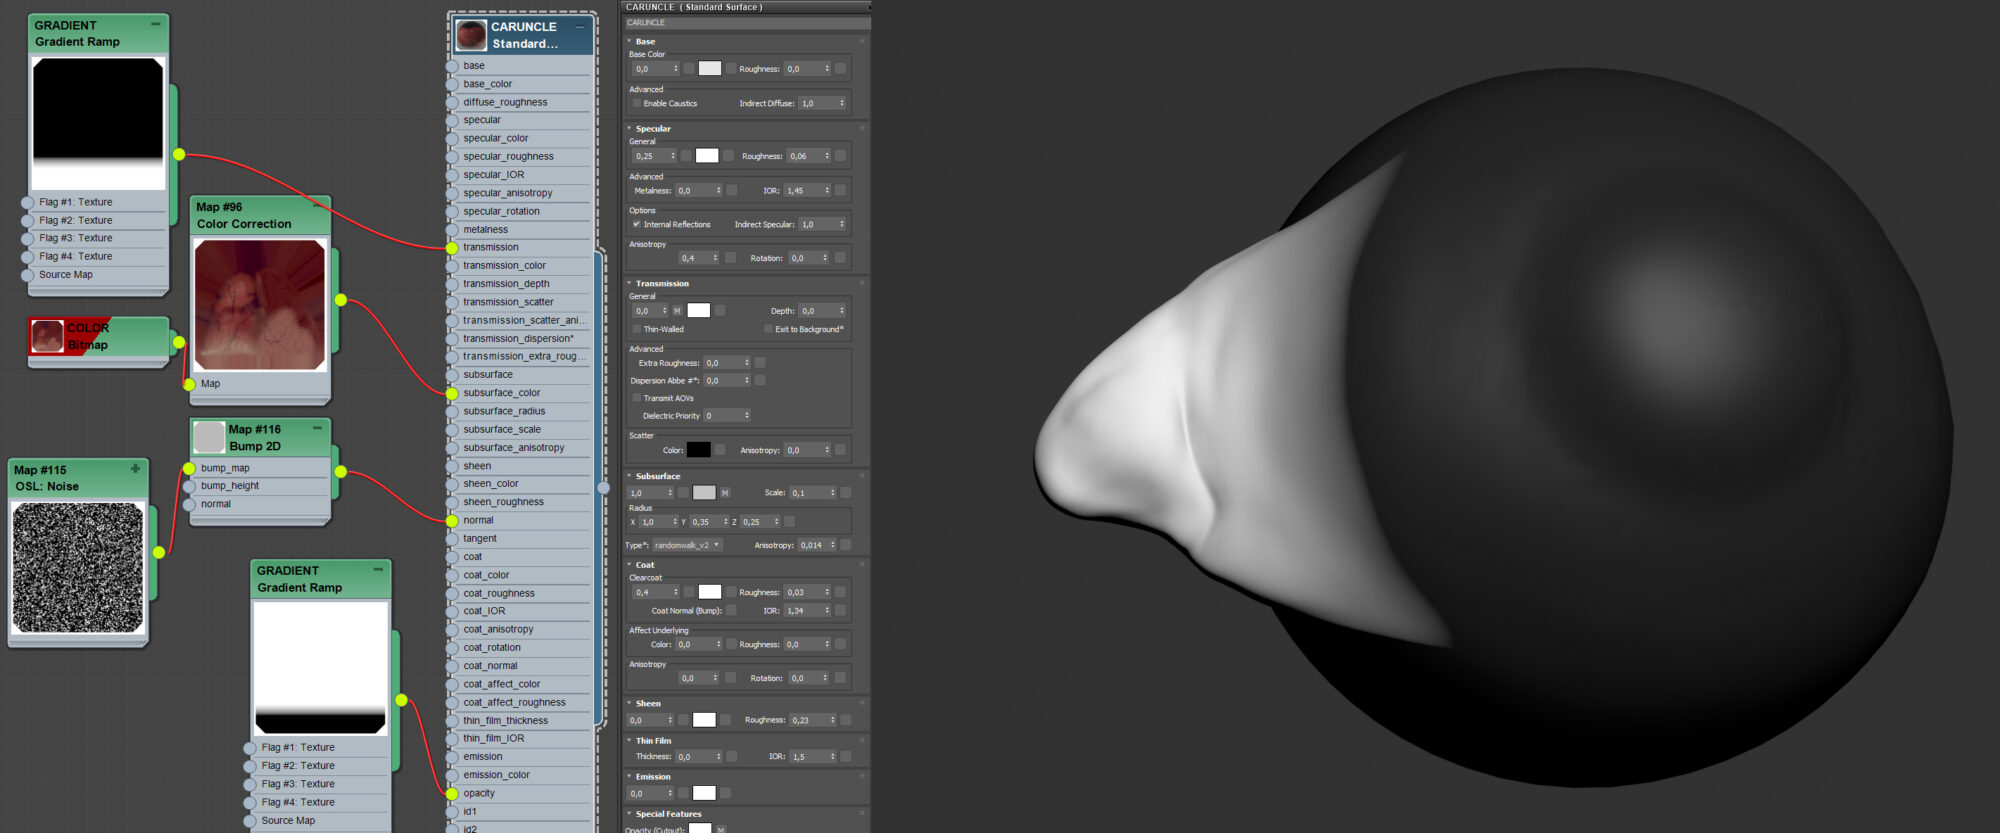Collapse the Emission rollout
Screen dimensions: 2000x833
click(x=629, y=777)
